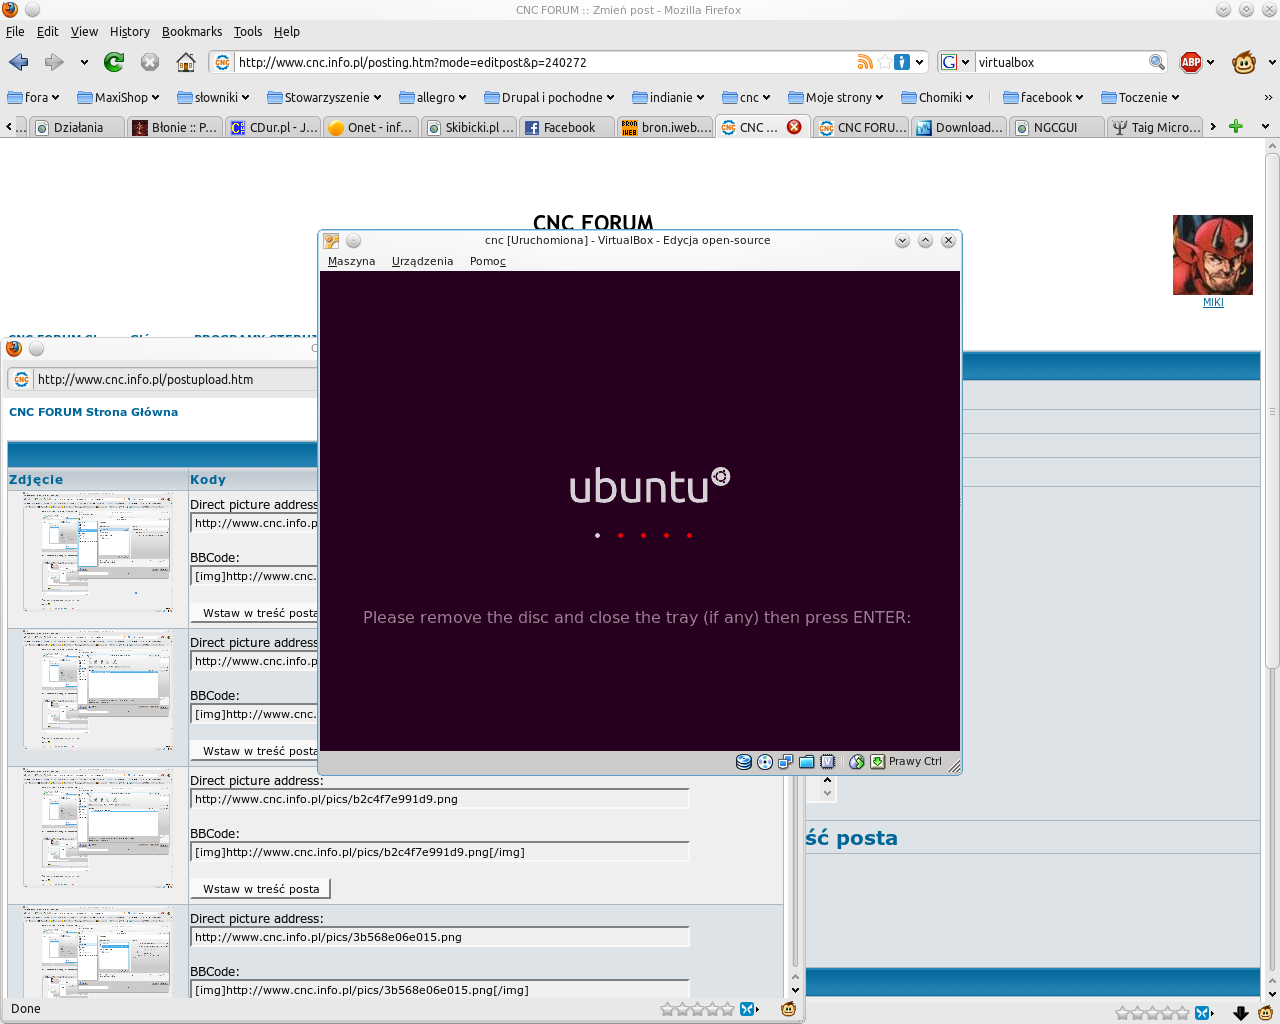The image size is (1280, 1024).
Task: Close the active CNC tab
Action: (794, 127)
